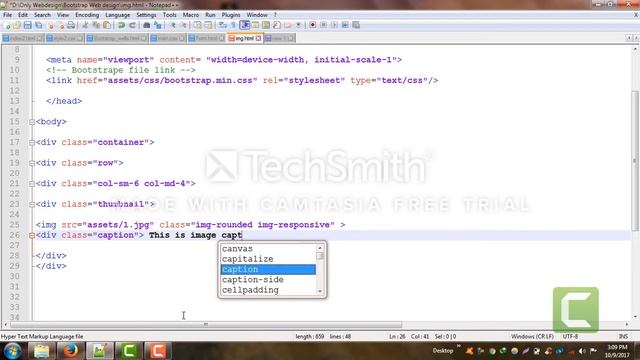Toggle the Show Indent Guide button
Screen dimensions: 640x360
tap(244, 25)
